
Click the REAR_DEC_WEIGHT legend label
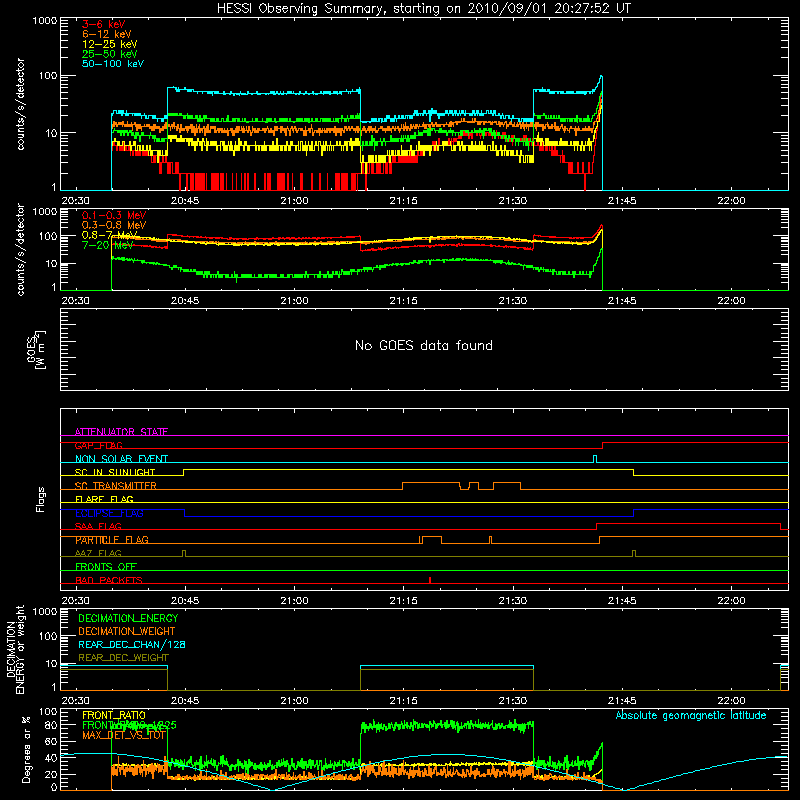click(123, 658)
